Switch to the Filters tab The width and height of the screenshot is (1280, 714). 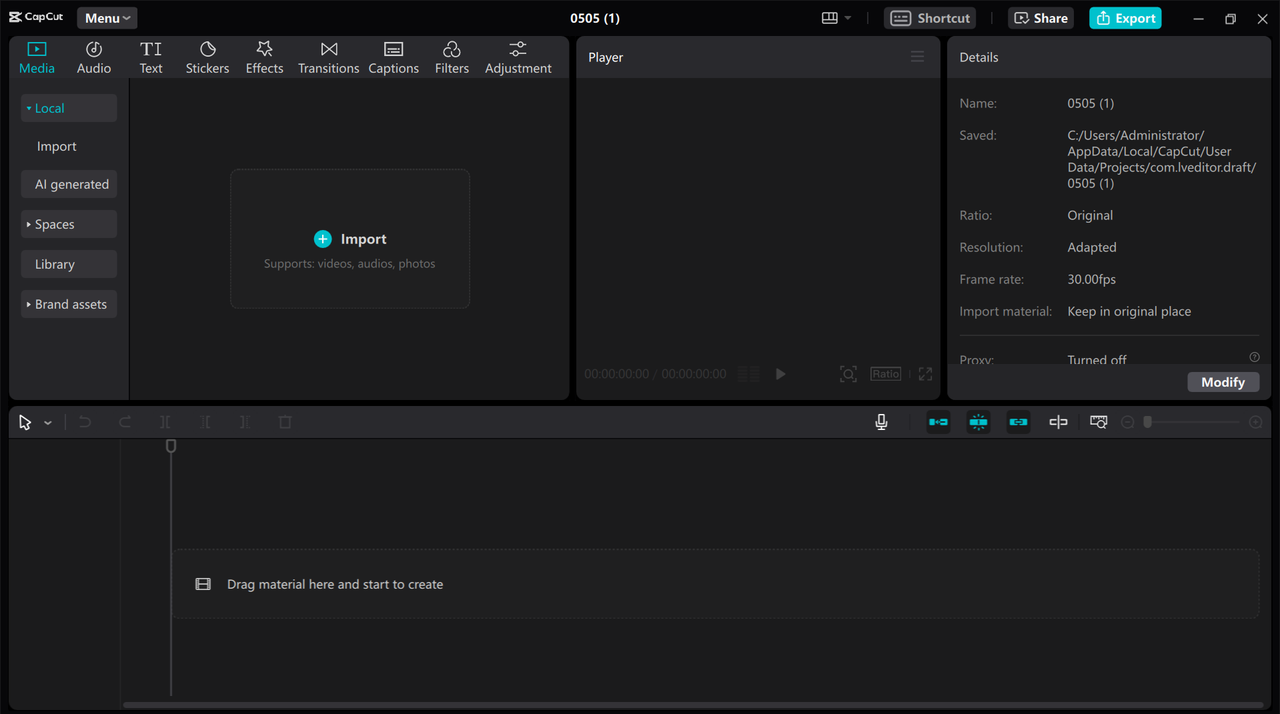coord(451,58)
